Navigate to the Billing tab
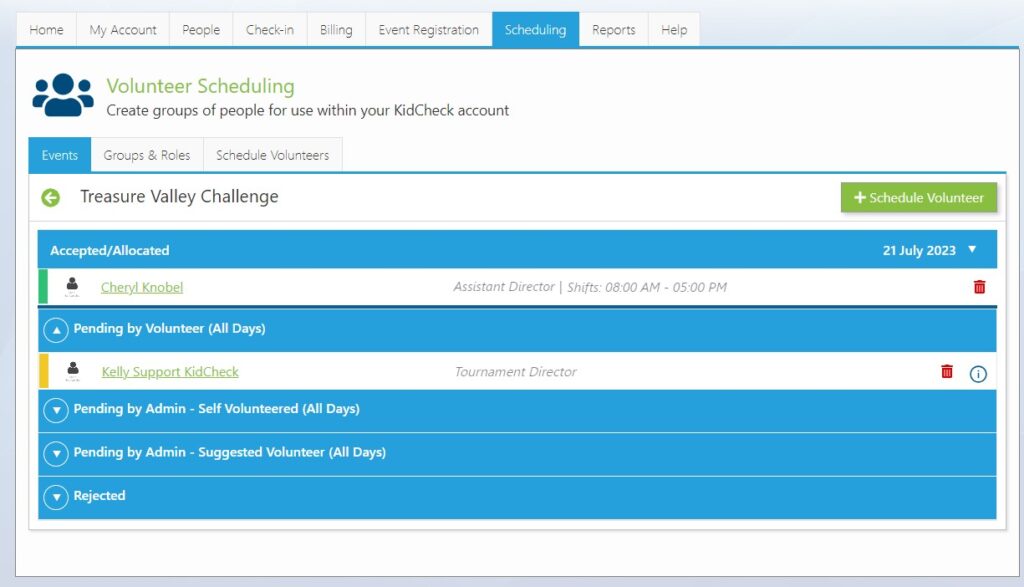The image size is (1024, 587). pyautogui.click(x=335, y=29)
